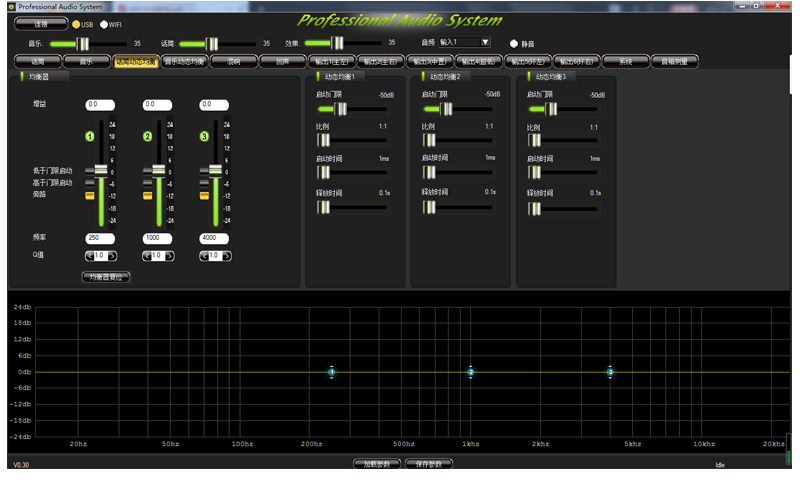The image size is (800, 482).
Task: Select the USB connection radio button
Action: pyautogui.click(x=76, y=24)
